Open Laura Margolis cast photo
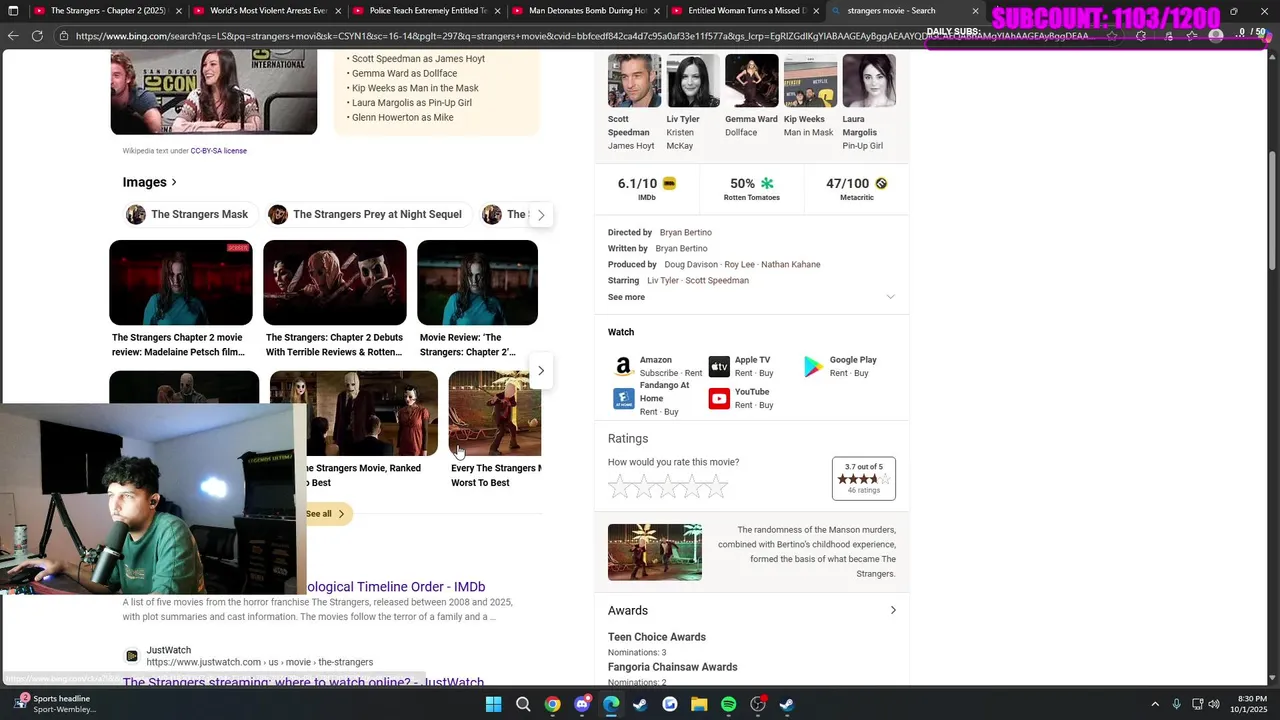The width and height of the screenshot is (1280, 720). coord(869,81)
